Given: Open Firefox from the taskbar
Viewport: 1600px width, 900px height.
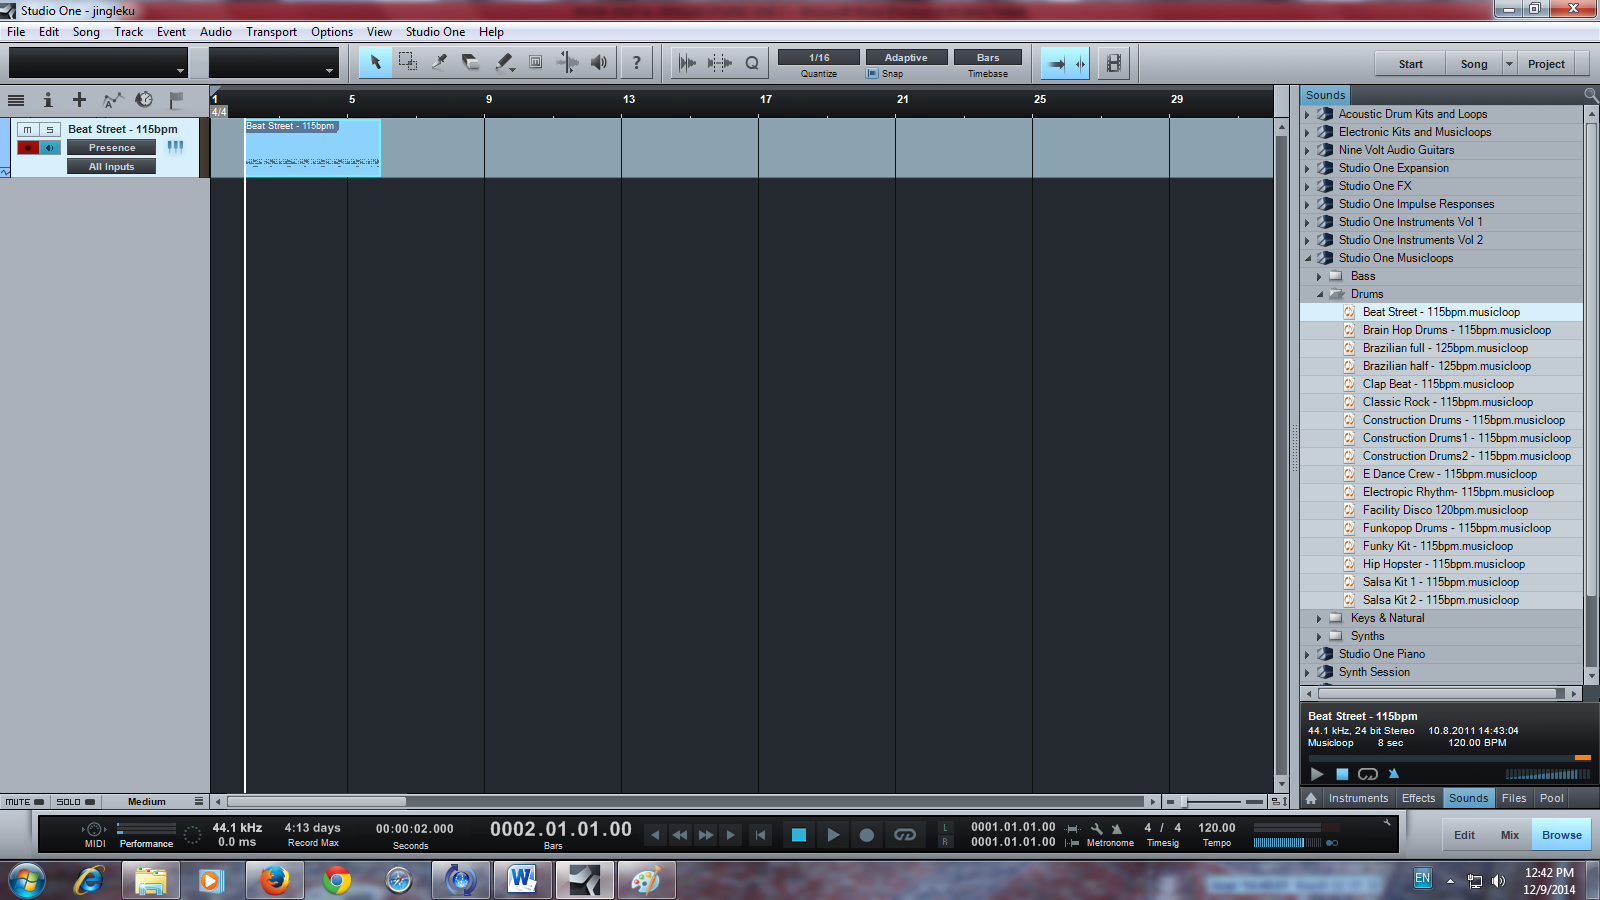Looking at the screenshot, I should [274, 880].
